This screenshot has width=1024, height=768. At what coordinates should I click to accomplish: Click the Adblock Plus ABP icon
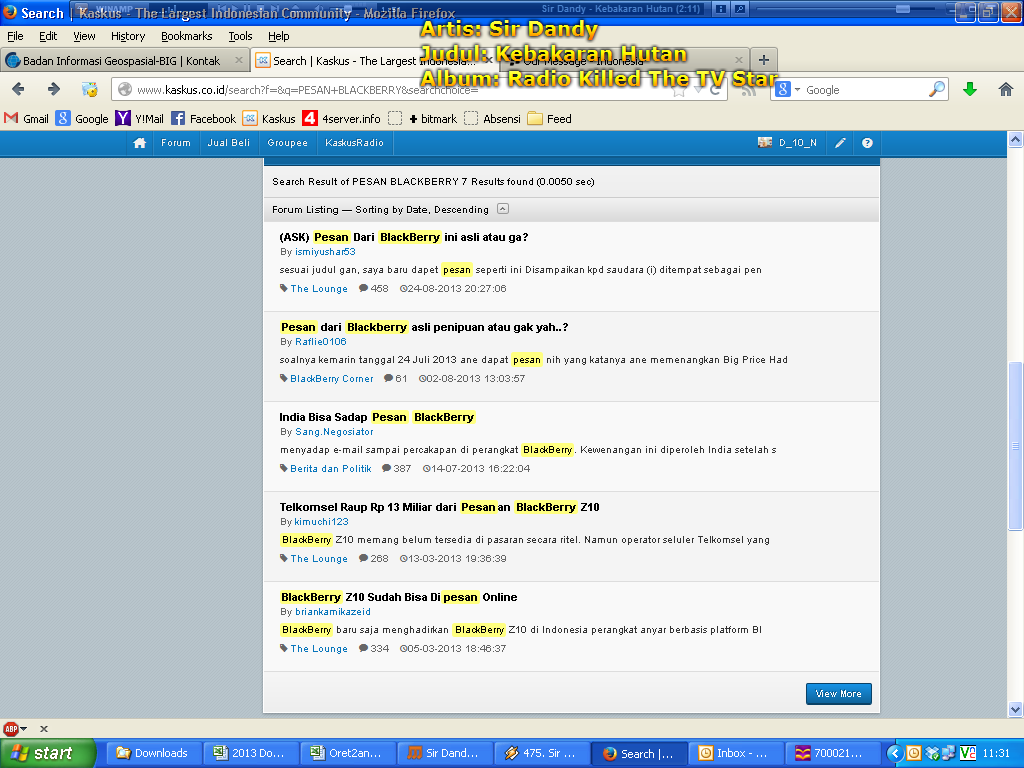[x=10, y=729]
